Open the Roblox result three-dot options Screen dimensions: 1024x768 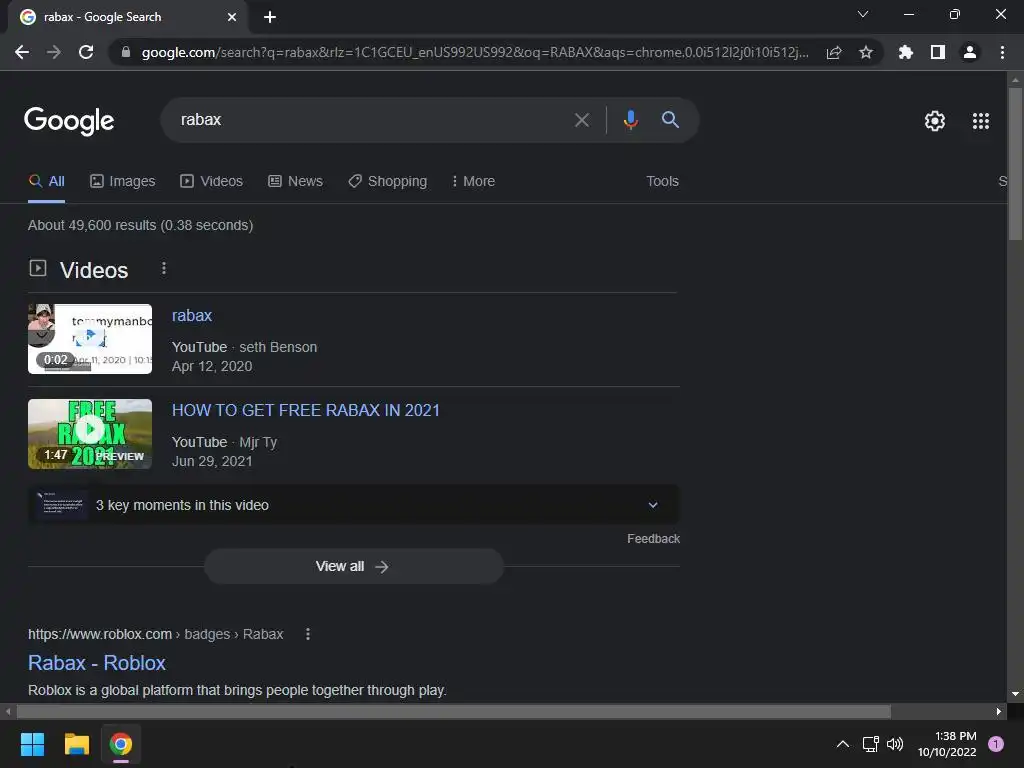(308, 634)
